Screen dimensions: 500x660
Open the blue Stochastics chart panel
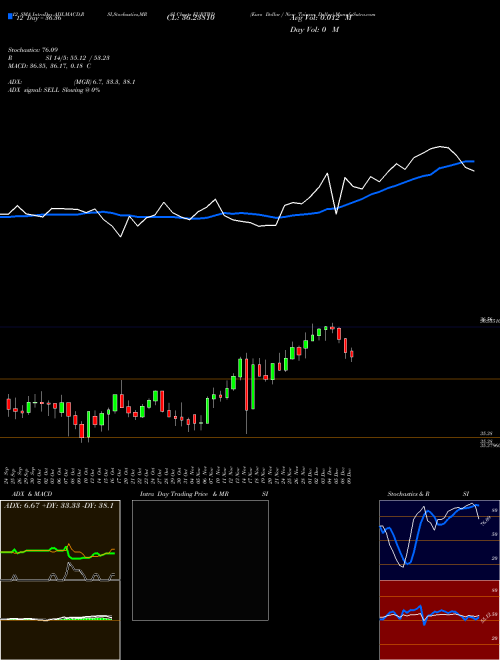(x=439, y=540)
